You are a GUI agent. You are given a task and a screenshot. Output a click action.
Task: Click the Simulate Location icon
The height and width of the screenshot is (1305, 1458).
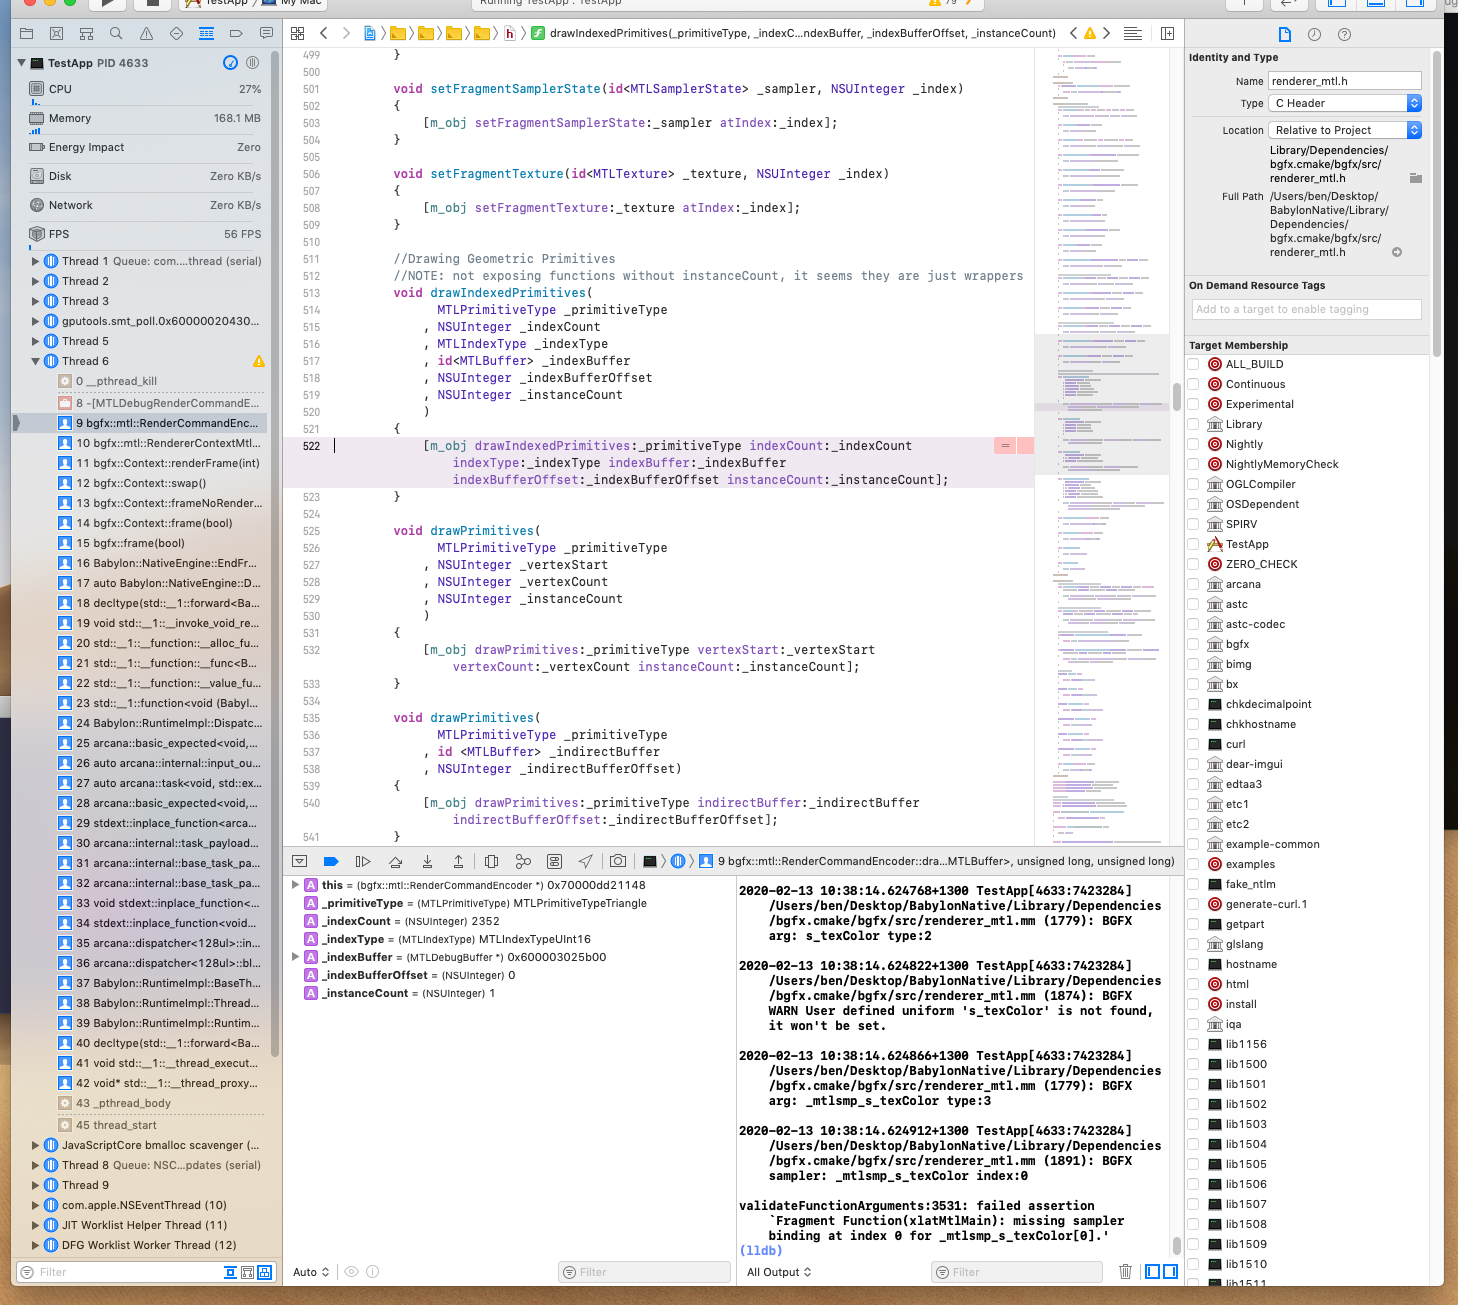pyautogui.click(x=586, y=861)
